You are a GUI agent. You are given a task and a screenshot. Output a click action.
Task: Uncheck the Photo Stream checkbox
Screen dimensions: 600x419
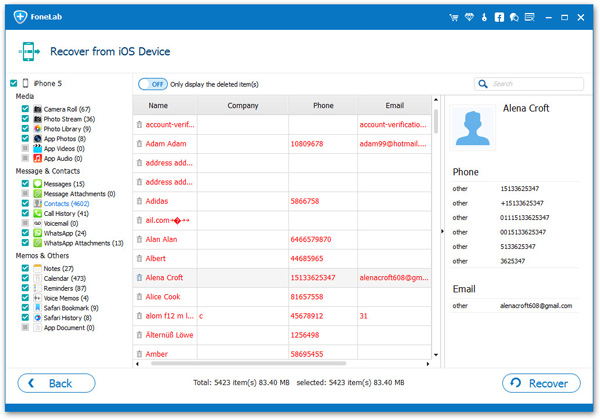(x=25, y=119)
